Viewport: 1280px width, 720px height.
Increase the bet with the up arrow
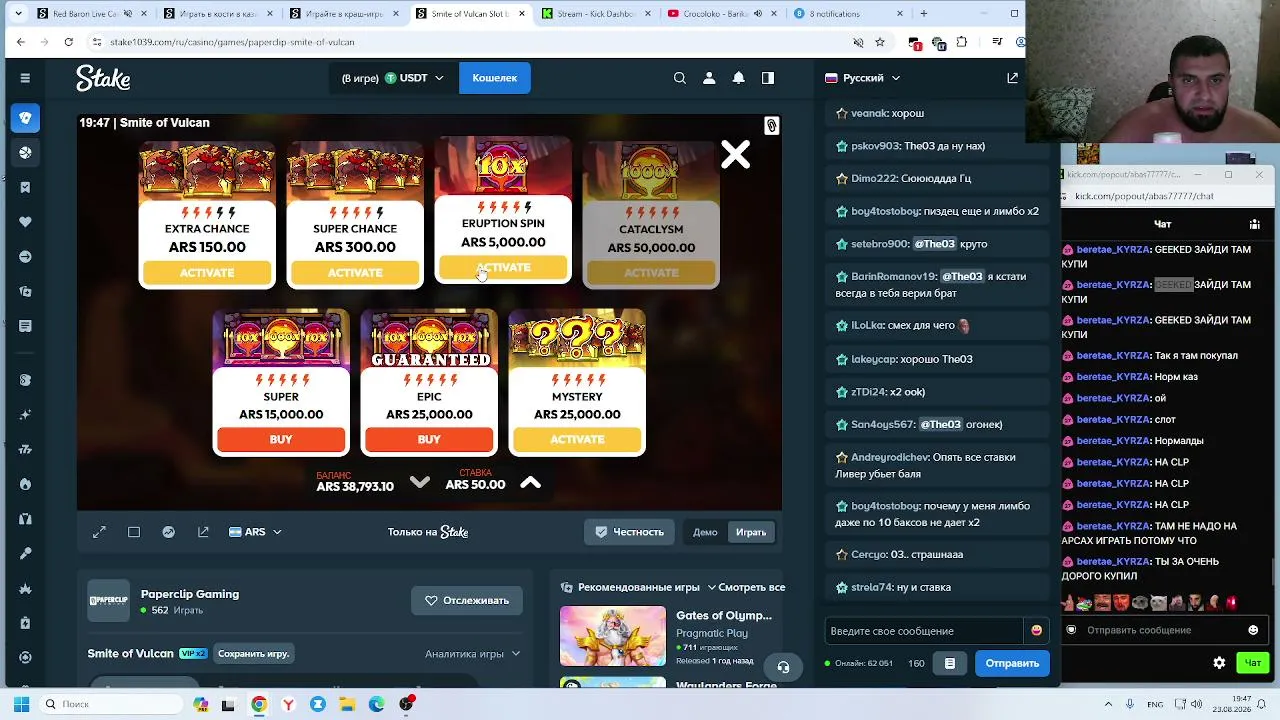point(530,483)
